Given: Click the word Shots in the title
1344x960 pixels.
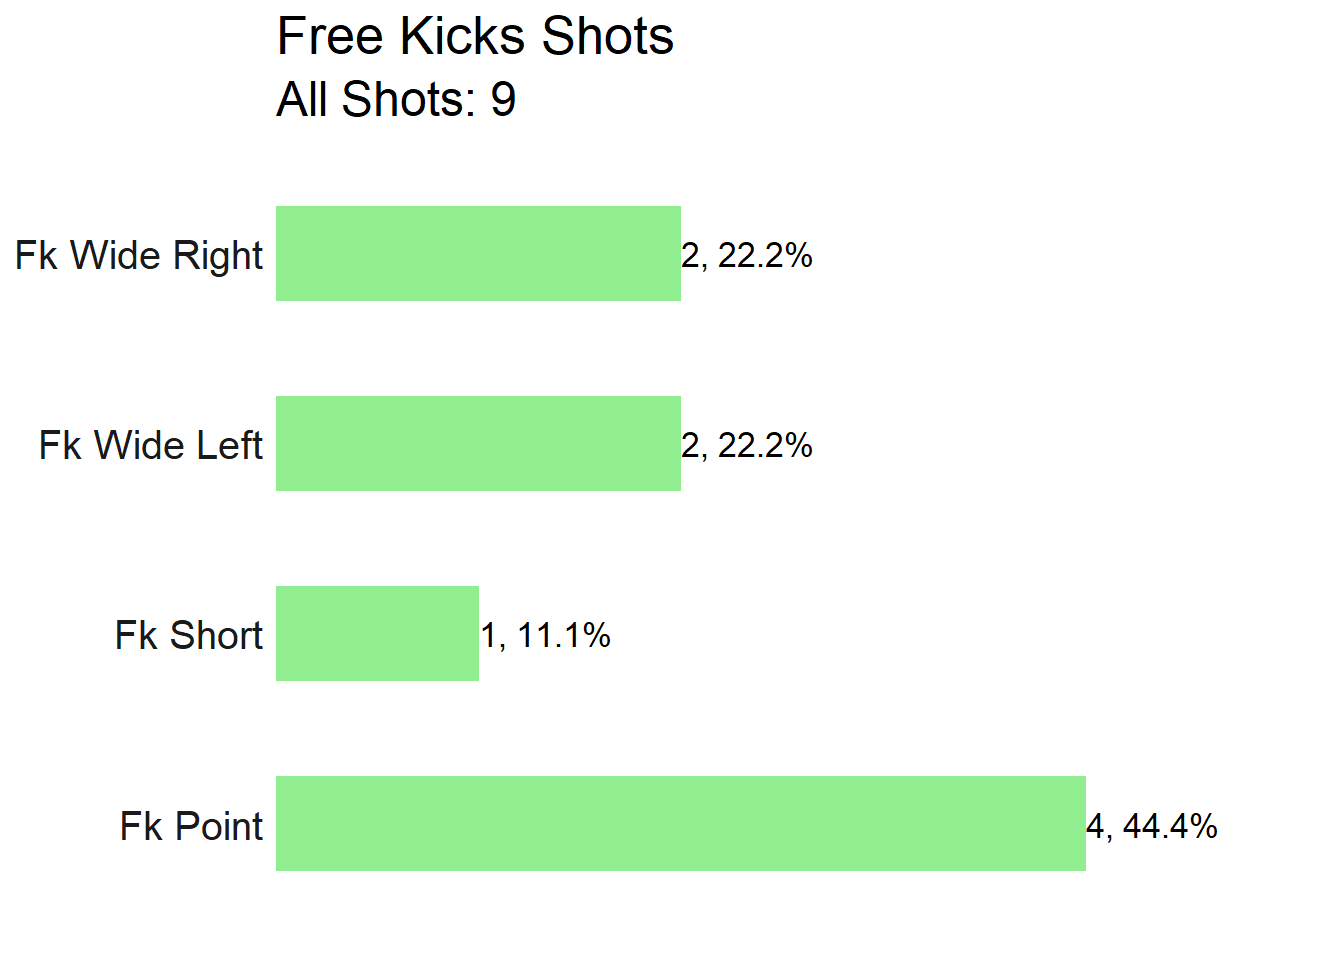Looking at the screenshot, I should click(607, 37).
